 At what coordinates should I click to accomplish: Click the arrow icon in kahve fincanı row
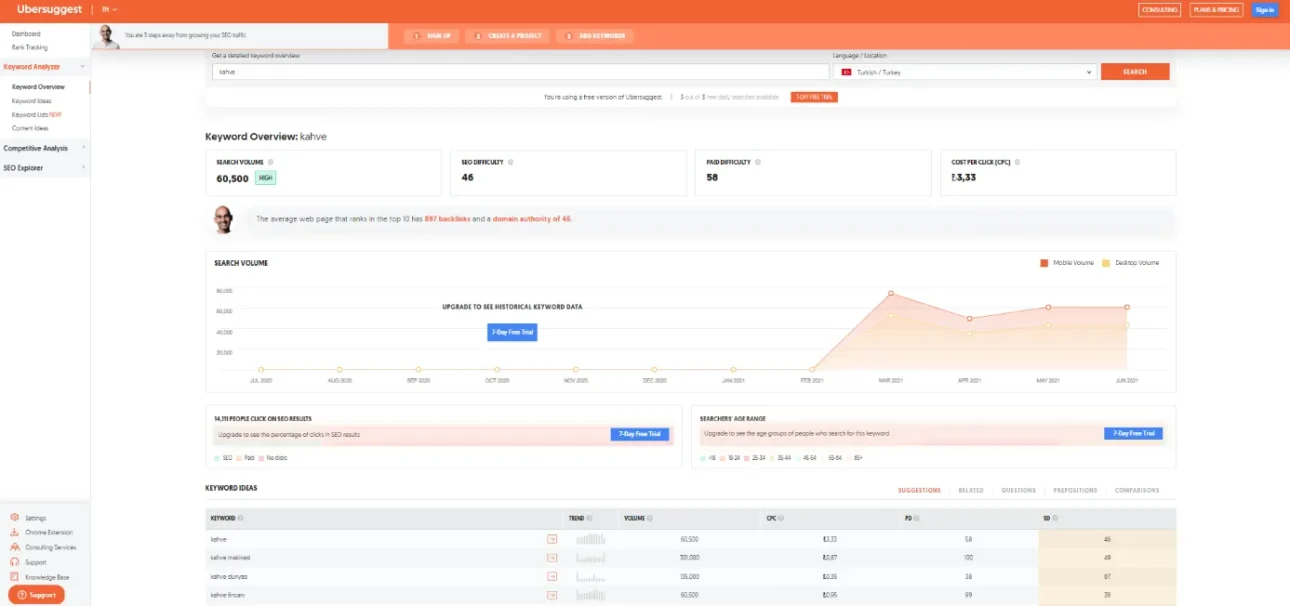click(x=551, y=595)
